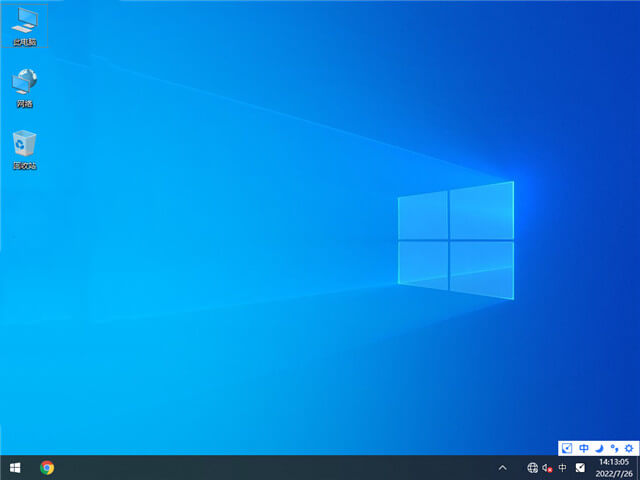The image size is (640, 480).
Task: Toggle Chinese/English on floating IME bar
Action: click(x=584, y=448)
